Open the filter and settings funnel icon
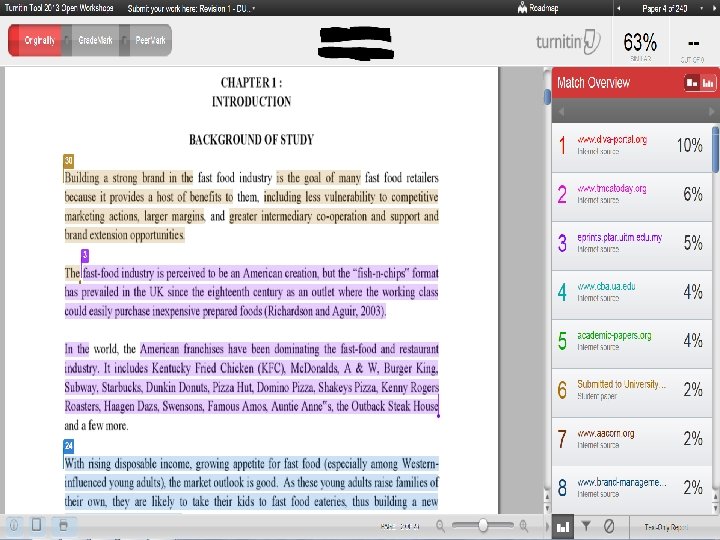Viewport: 720px width, 540px height. [x=586, y=526]
